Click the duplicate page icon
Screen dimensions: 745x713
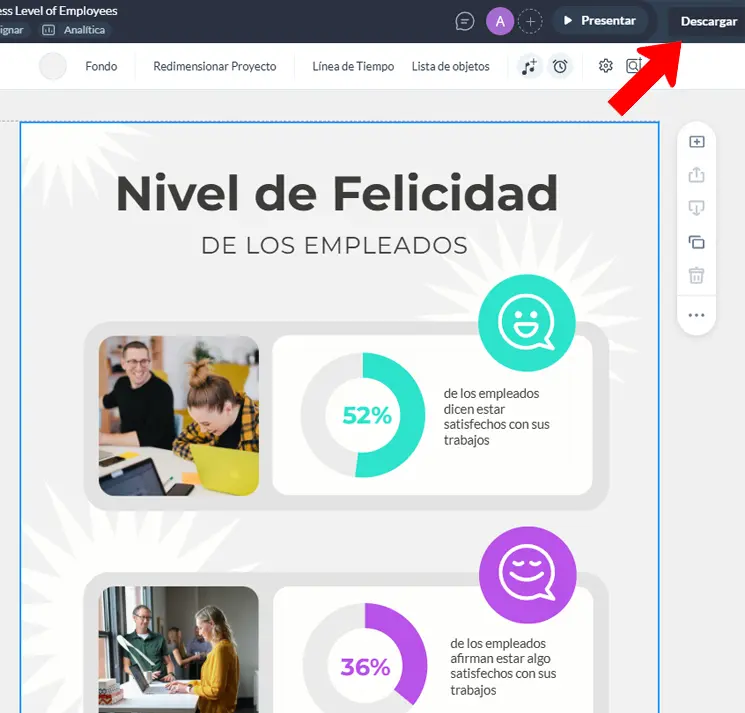[x=697, y=242]
